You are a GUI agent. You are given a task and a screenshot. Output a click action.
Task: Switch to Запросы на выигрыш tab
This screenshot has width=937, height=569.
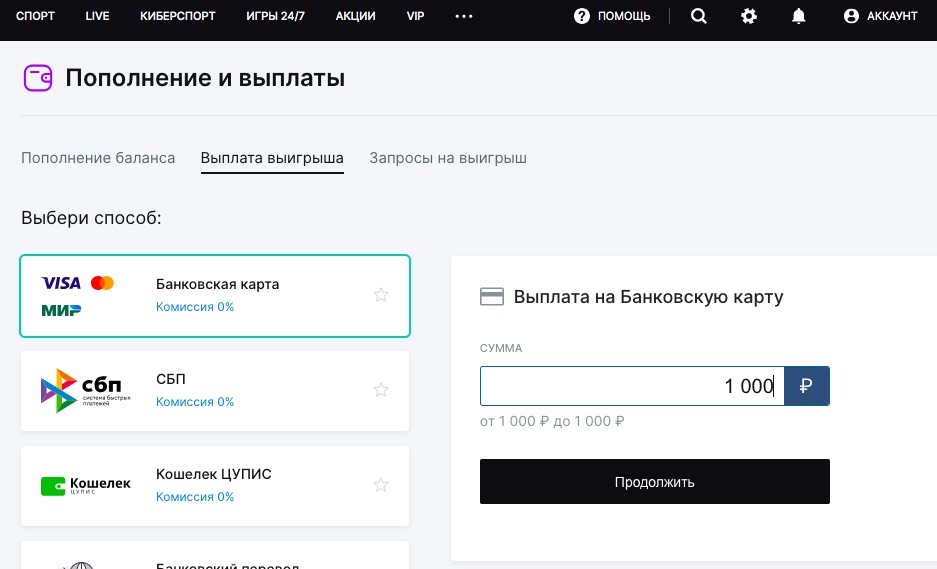click(x=448, y=158)
